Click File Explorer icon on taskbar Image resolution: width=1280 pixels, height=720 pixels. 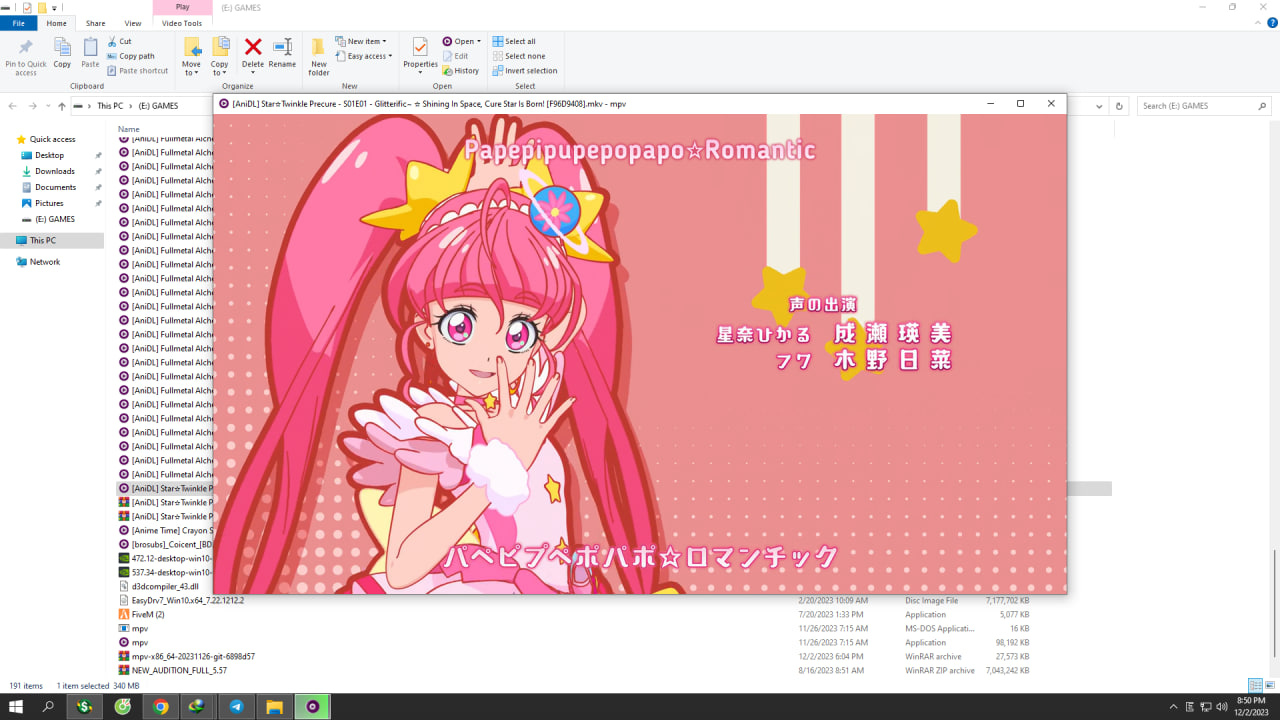pyautogui.click(x=274, y=707)
